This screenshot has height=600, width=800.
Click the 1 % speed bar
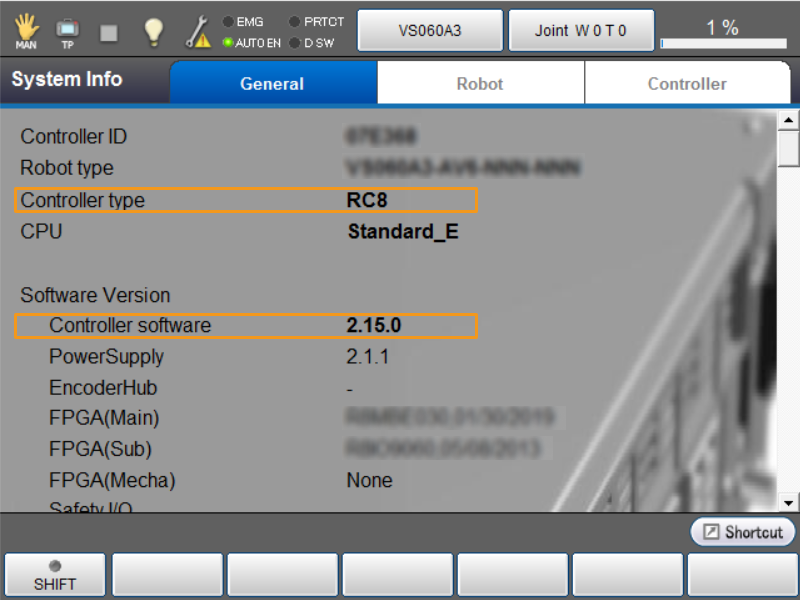[x=723, y=43]
